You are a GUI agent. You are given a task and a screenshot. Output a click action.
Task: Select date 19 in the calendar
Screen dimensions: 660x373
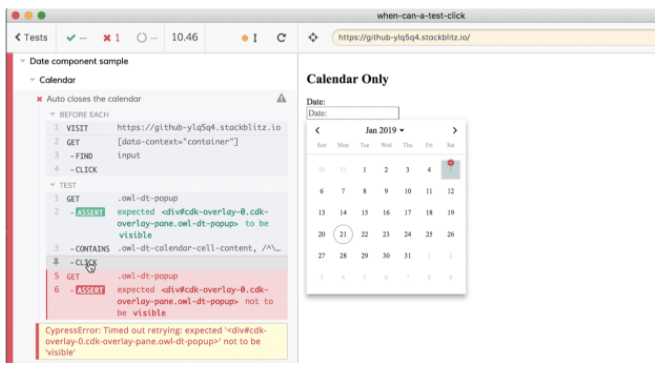(x=450, y=213)
